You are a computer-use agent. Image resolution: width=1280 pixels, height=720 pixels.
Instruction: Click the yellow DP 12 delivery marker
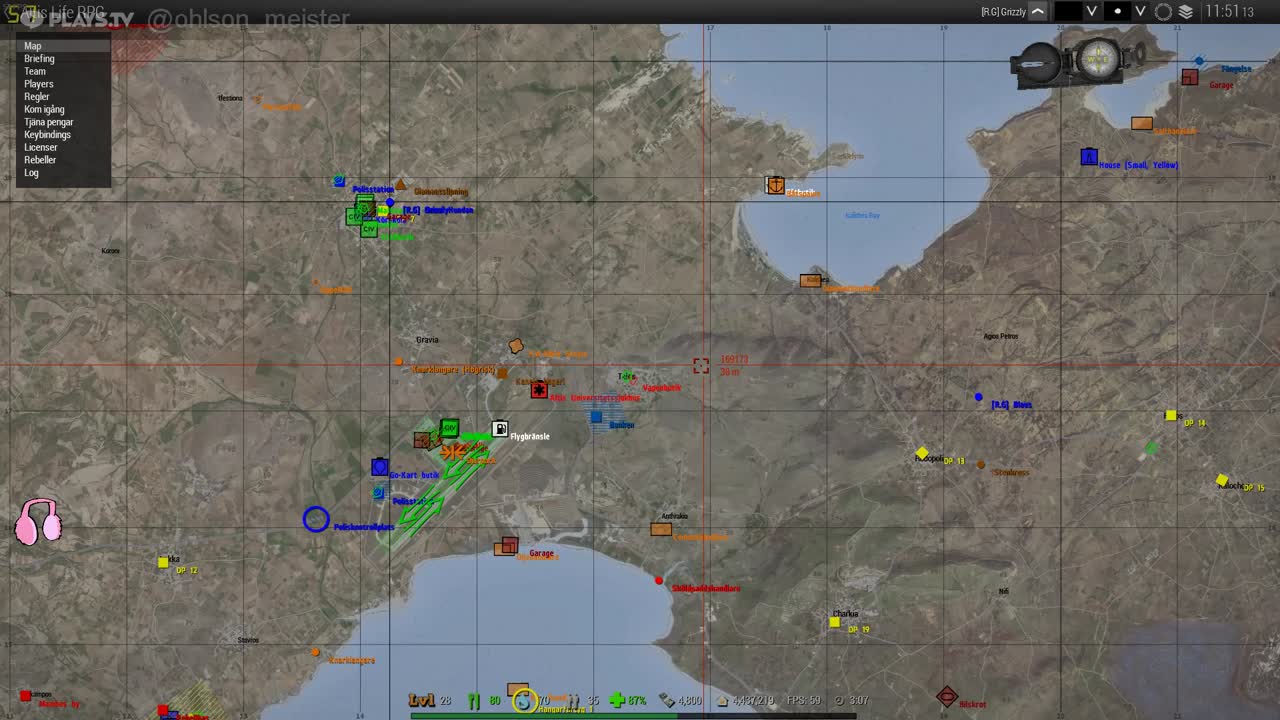[x=163, y=563]
